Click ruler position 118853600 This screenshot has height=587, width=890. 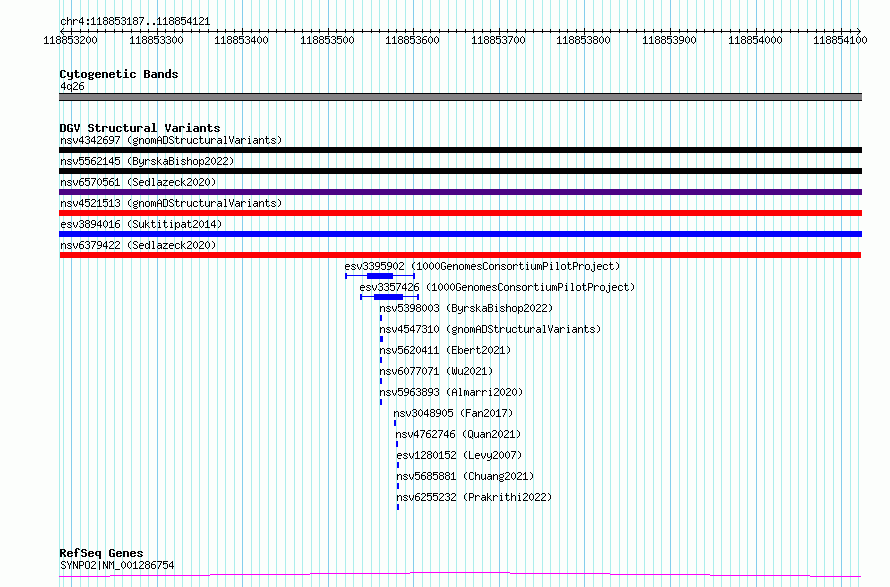(x=412, y=40)
